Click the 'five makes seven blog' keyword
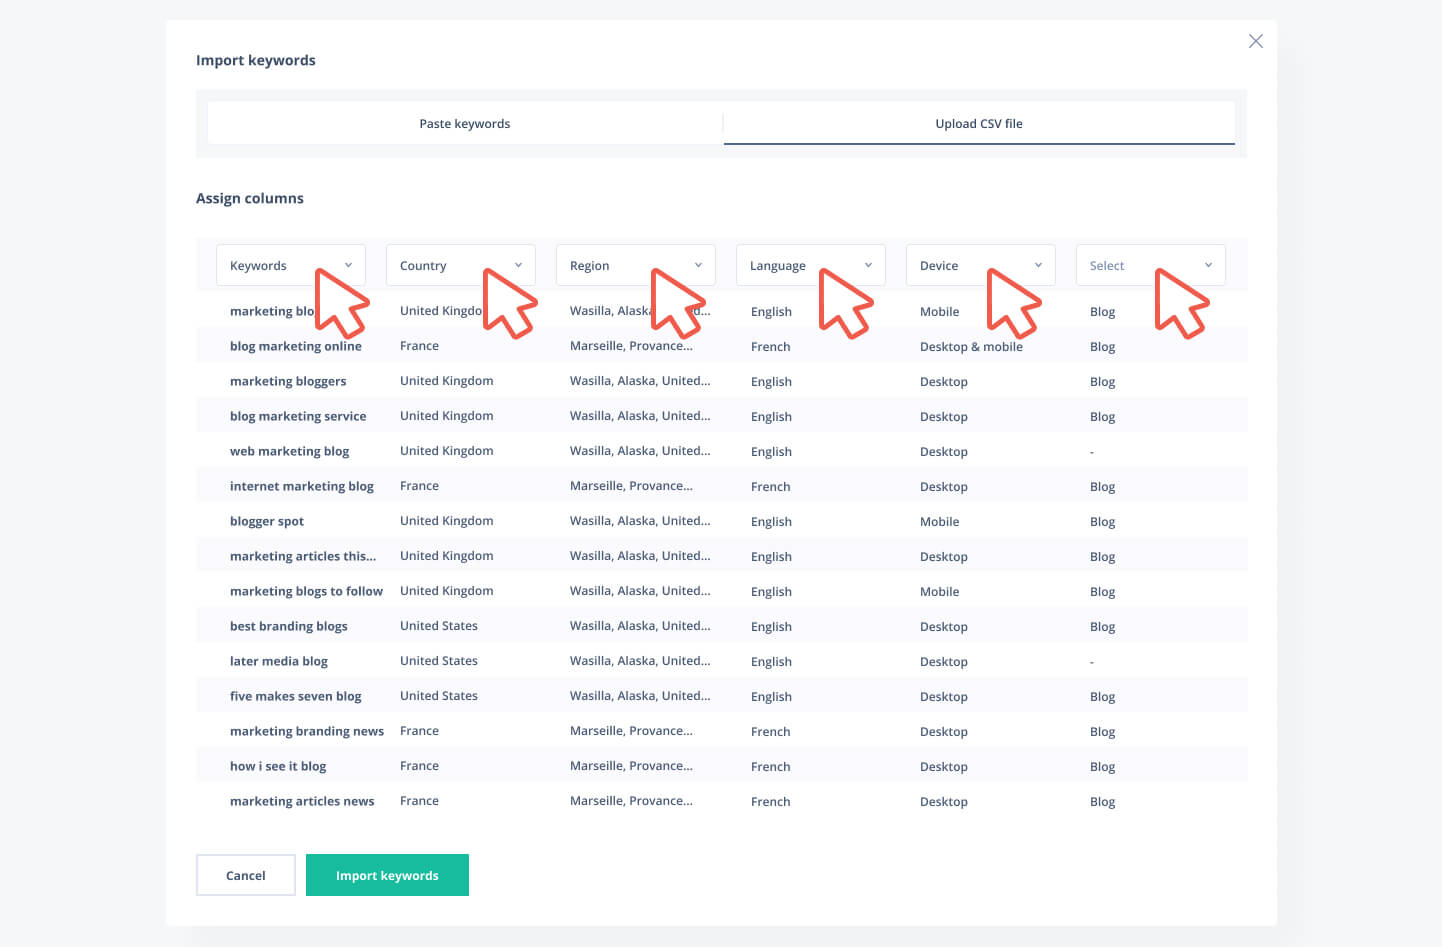The image size is (1442, 947). [295, 696]
